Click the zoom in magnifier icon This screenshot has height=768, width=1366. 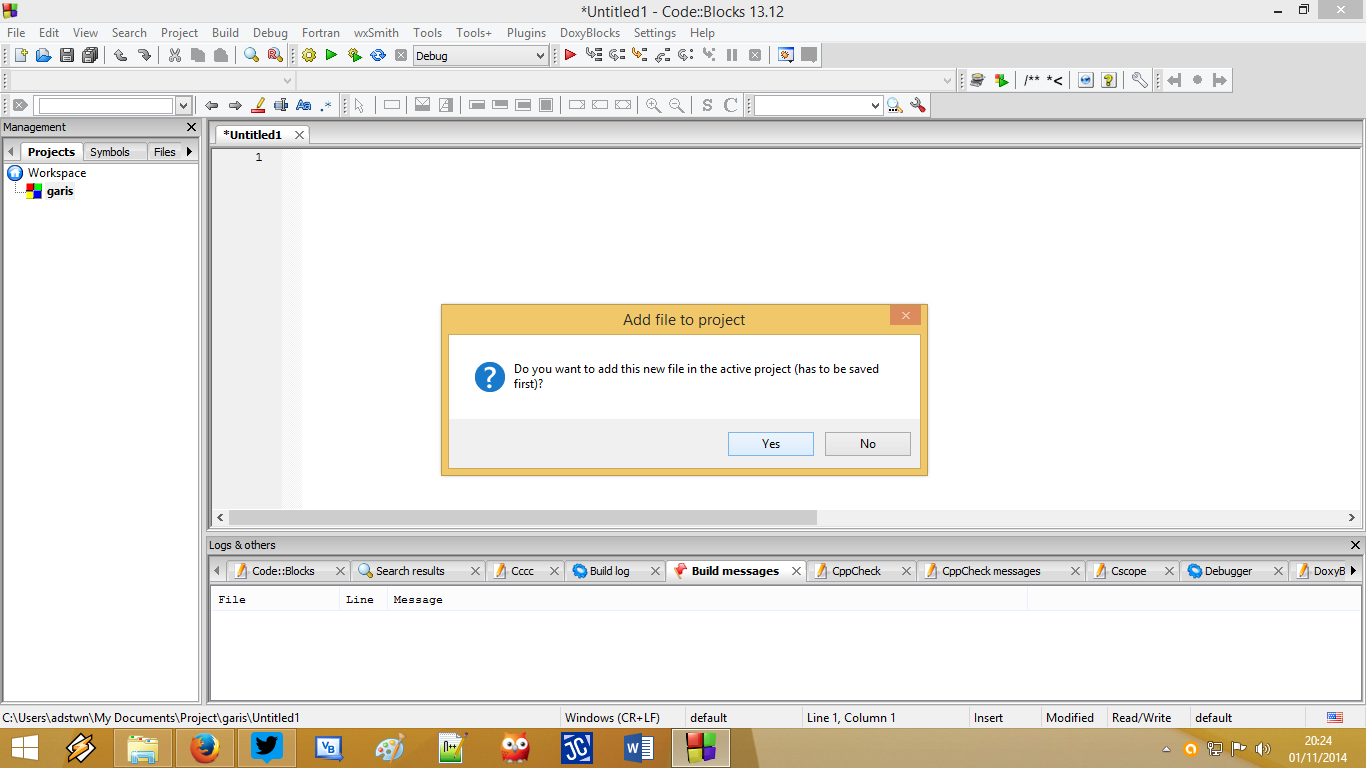pos(653,105)
